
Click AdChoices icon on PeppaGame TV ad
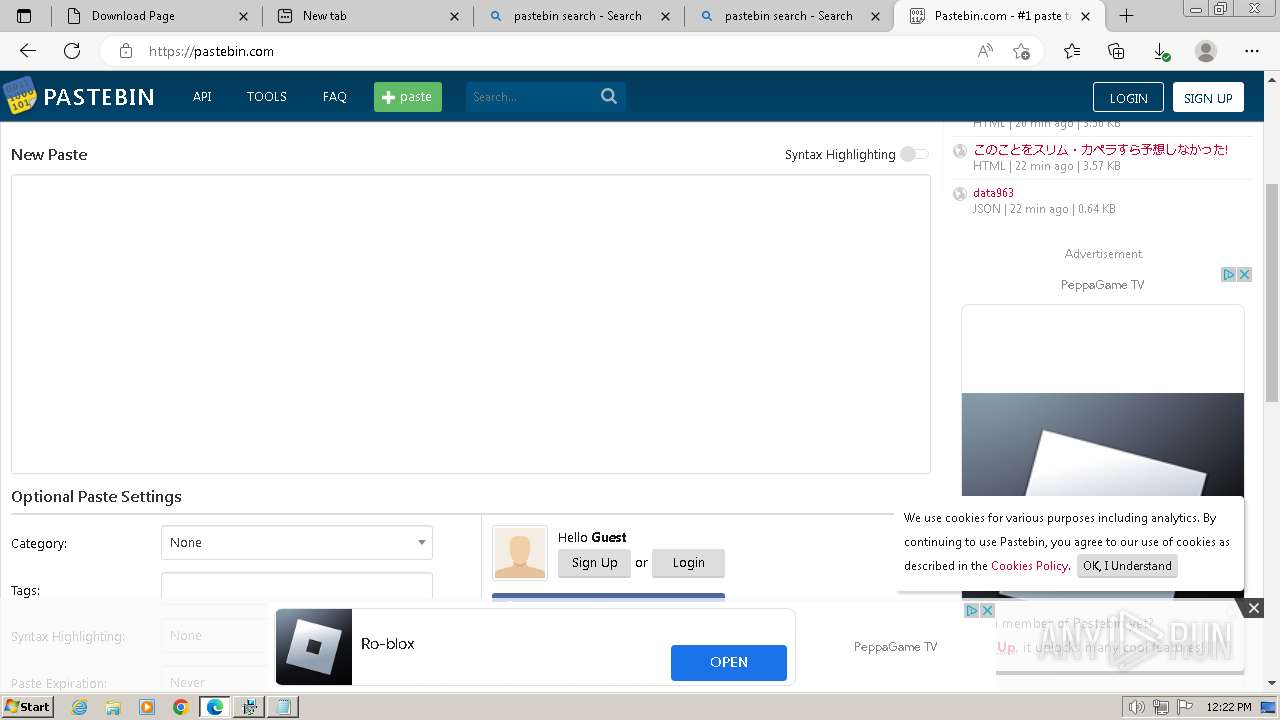tap(1229, 274)
